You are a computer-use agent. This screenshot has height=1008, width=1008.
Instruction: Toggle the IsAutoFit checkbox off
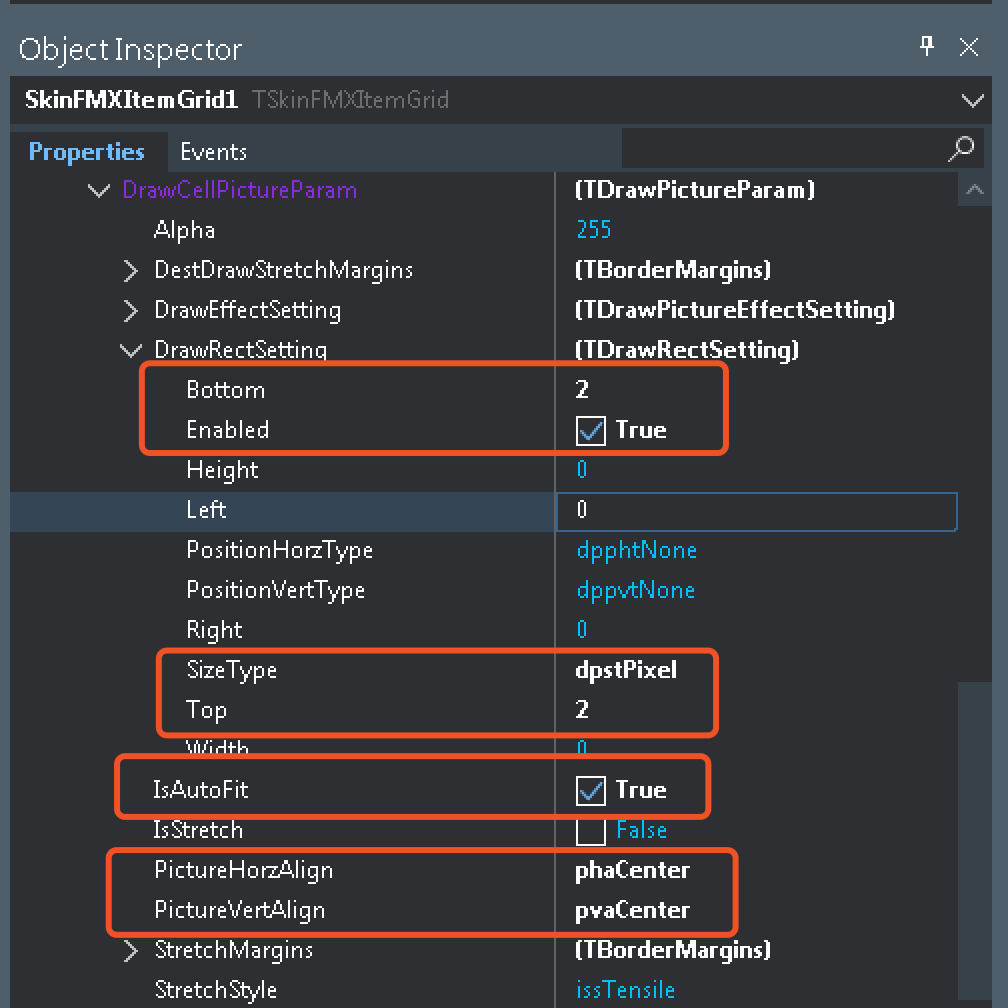pos(590,791)
